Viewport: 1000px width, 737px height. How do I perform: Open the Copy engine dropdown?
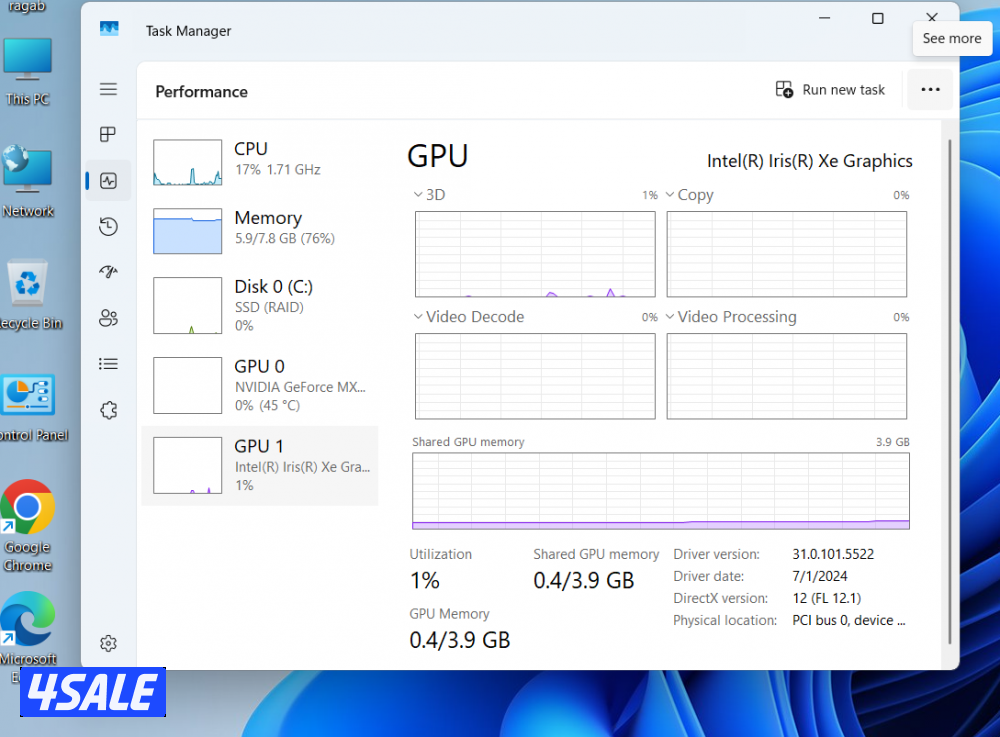pyautogui.click(x=670, y=194)
